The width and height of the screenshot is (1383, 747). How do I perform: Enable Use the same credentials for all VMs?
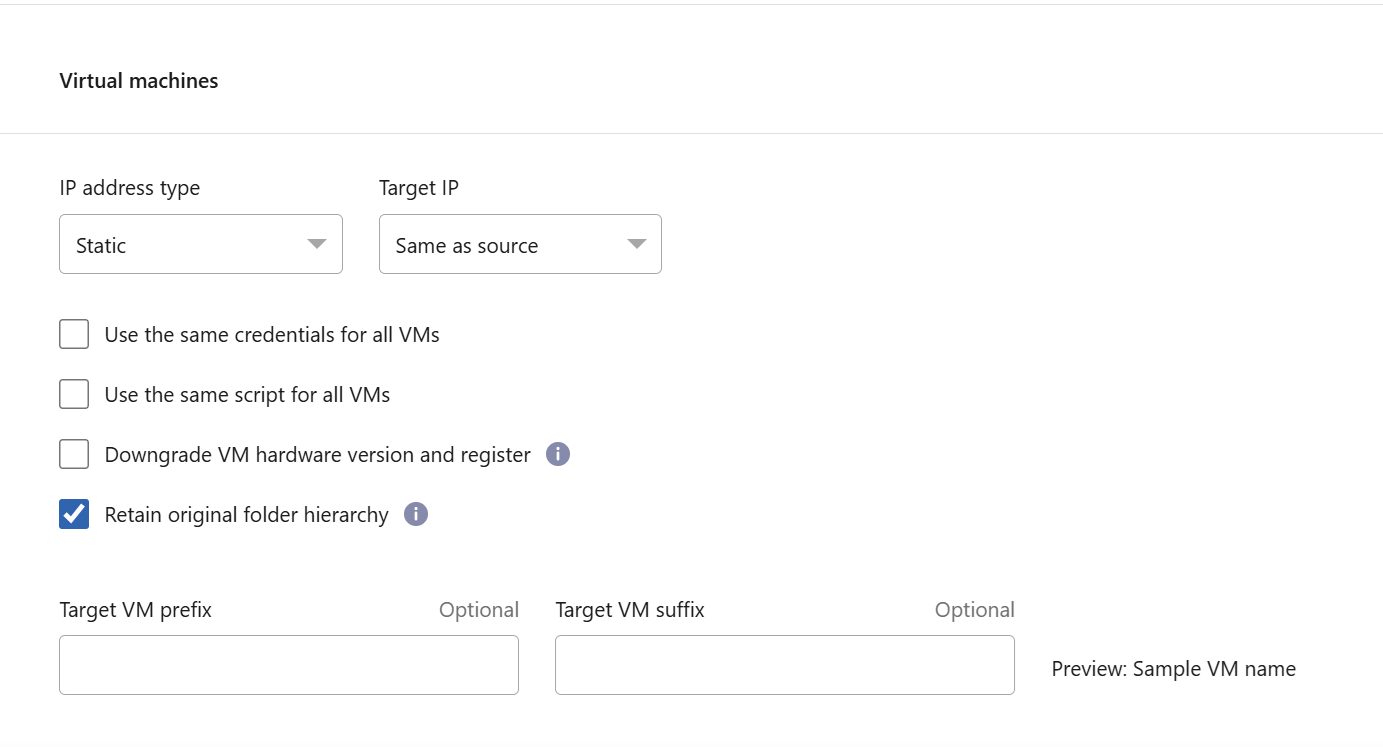coord(74,335)
